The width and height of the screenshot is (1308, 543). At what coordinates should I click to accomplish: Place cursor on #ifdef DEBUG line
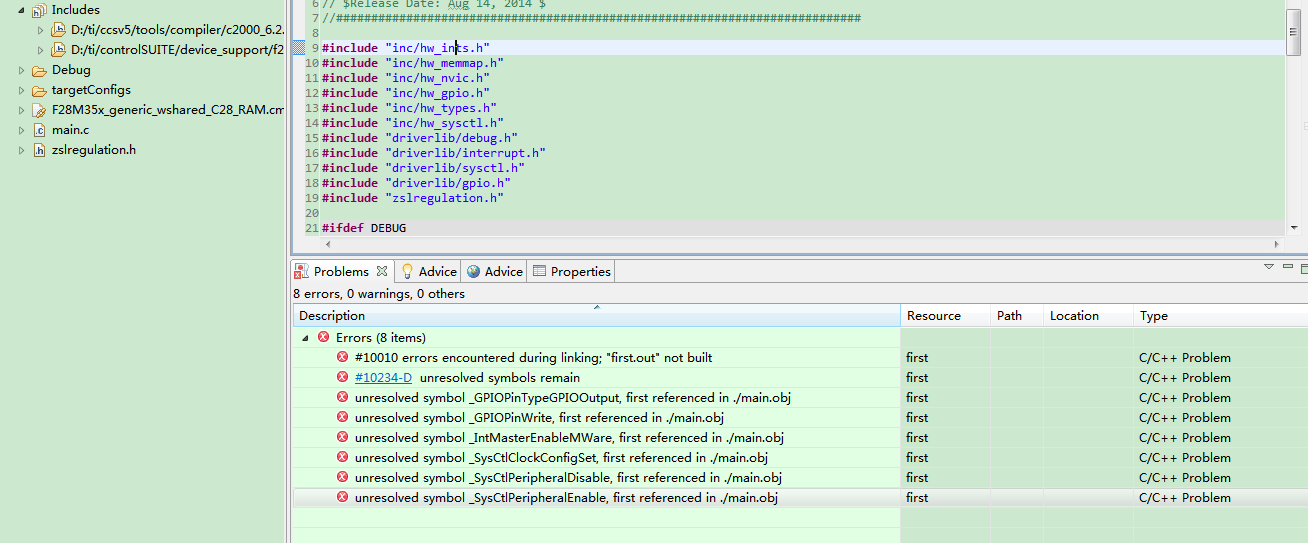(x=364, y=228)
